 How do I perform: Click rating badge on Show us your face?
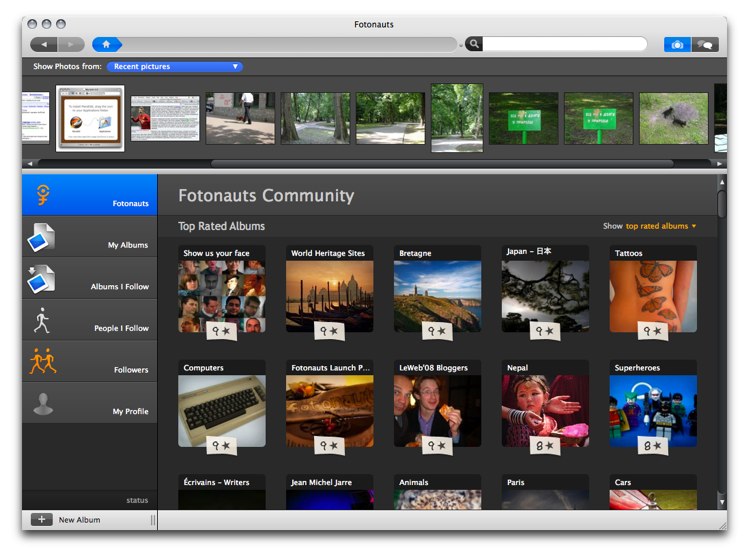point(221,331)
